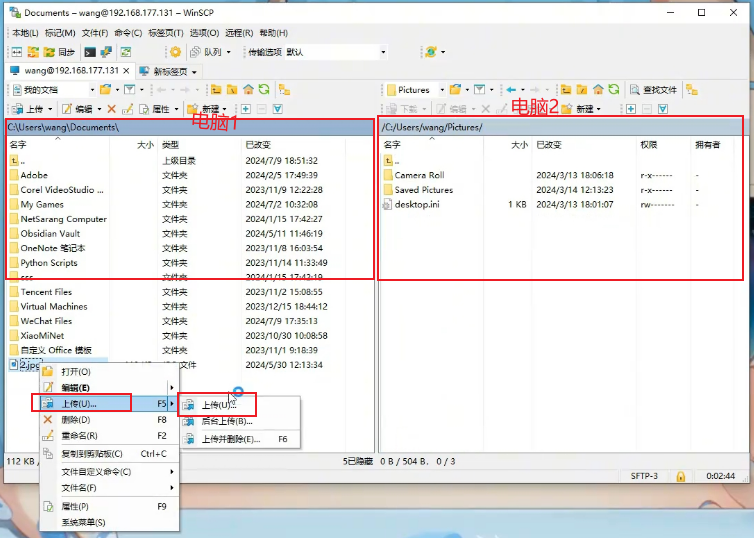Choose 打开(O) in the context menu
Image resolution: width=754 pixels, height=538 pixels.
coord(109,372)
